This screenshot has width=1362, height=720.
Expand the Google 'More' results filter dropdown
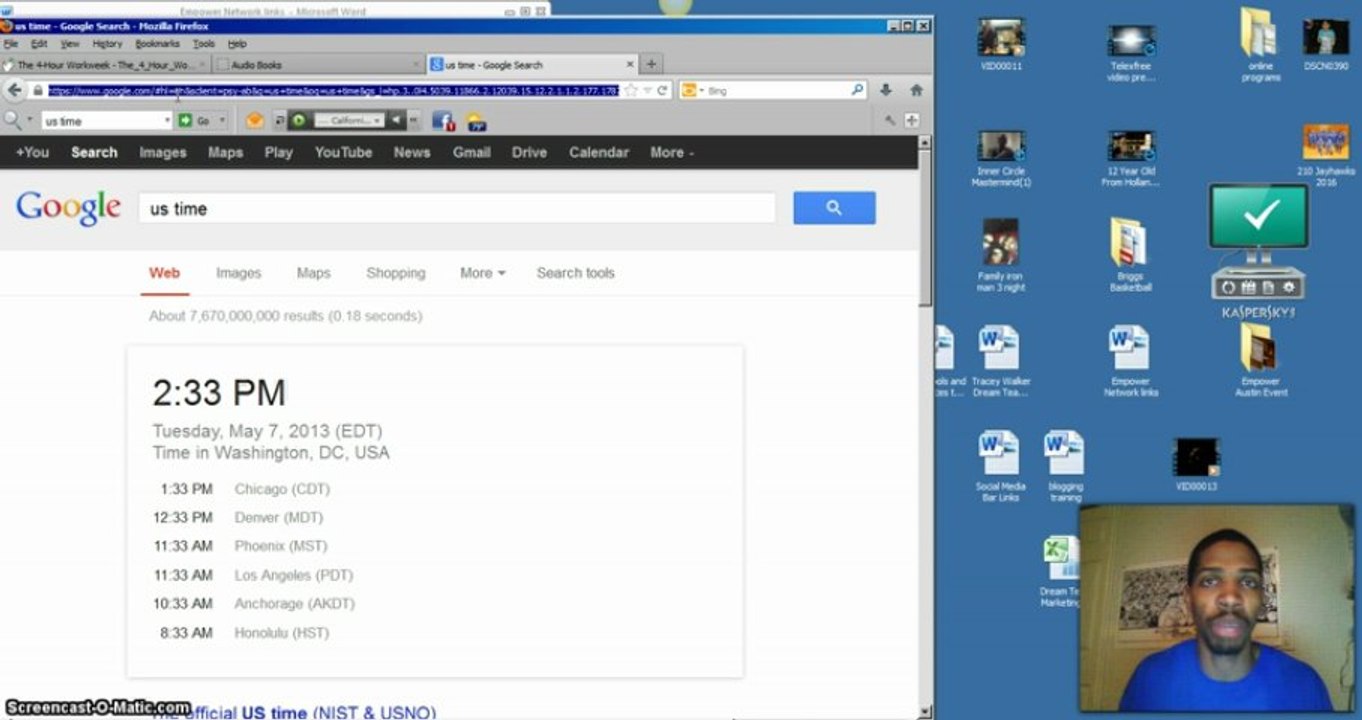pyautogui.click(x=482, y=273)
